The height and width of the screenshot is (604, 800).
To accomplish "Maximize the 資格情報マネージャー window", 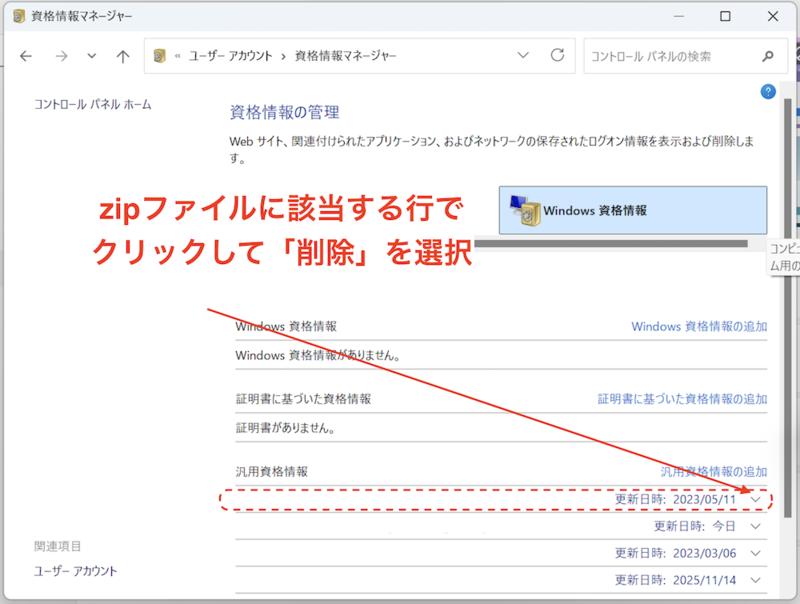I will tap(725, 16).
